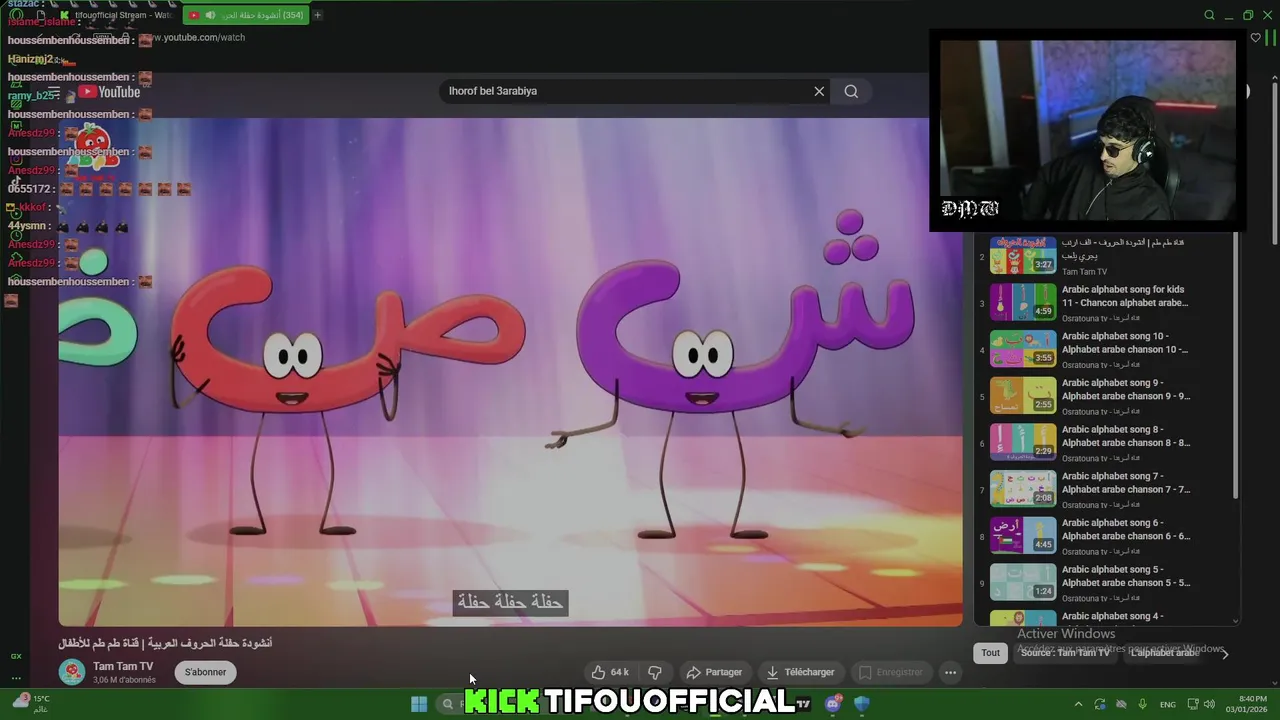This screenshot has width=1280, height=720.
Task: Select the L'alphabet arabe filter chip
Action: point(1164,653)
